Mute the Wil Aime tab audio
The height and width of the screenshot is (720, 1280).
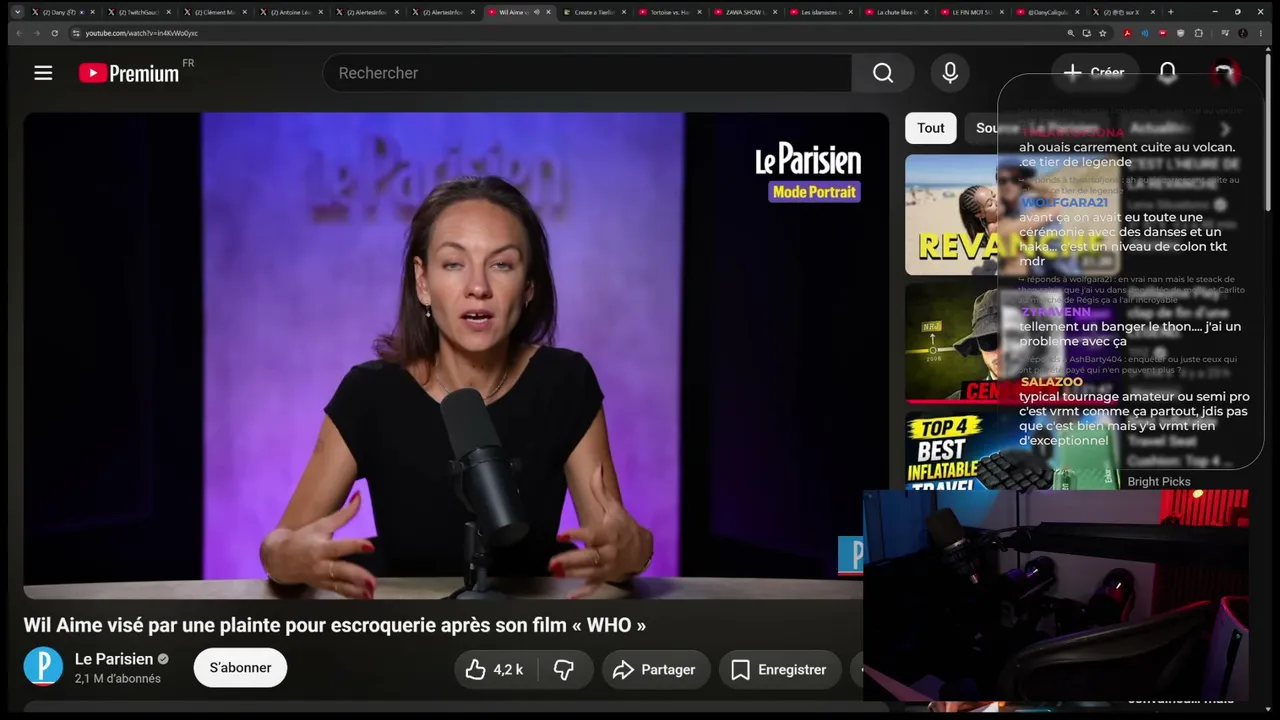[x=536, y=12]
